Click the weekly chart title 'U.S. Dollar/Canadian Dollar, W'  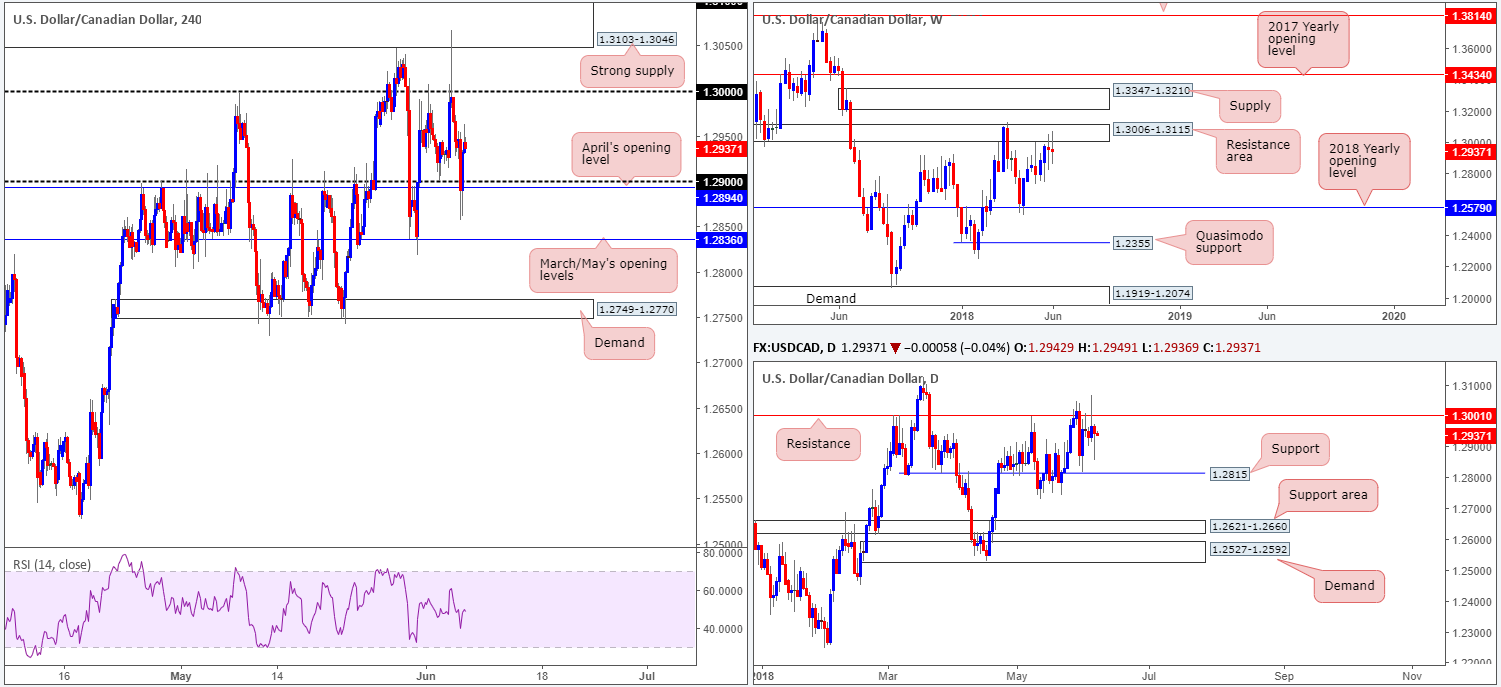coord(852,19)
